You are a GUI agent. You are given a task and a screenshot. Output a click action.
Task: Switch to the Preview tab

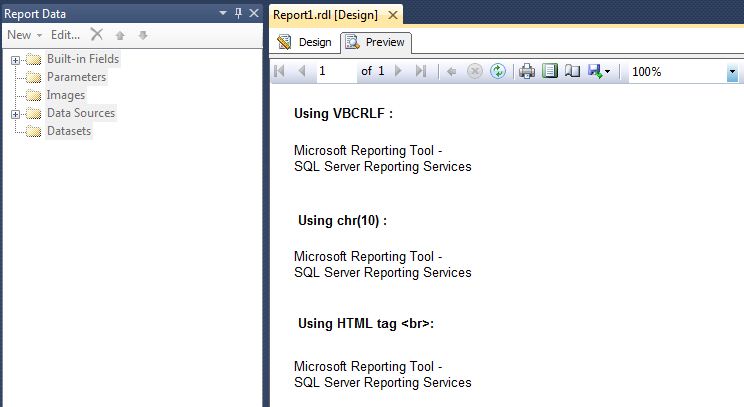376,42
